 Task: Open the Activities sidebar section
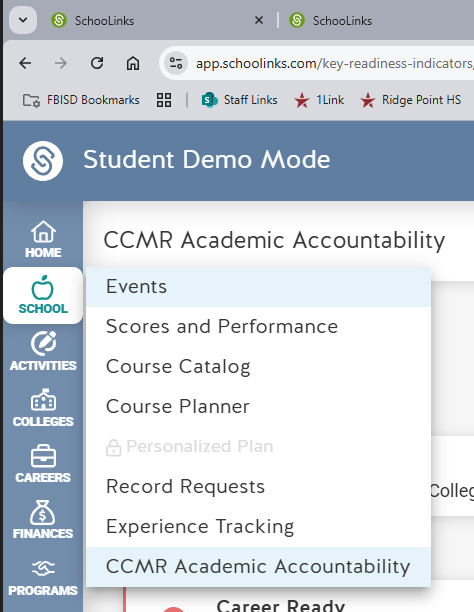tap(43, 352)
